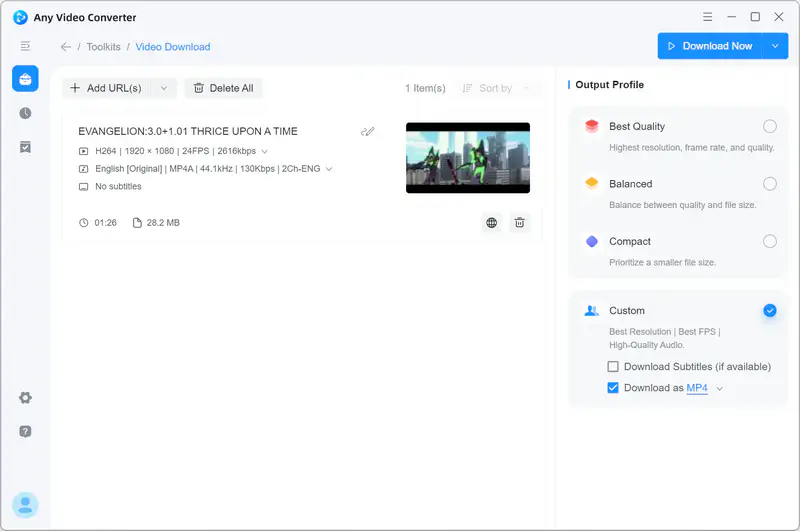Click the Download Now button
Viewport: 800px width, 531px height.
(710, 46)
